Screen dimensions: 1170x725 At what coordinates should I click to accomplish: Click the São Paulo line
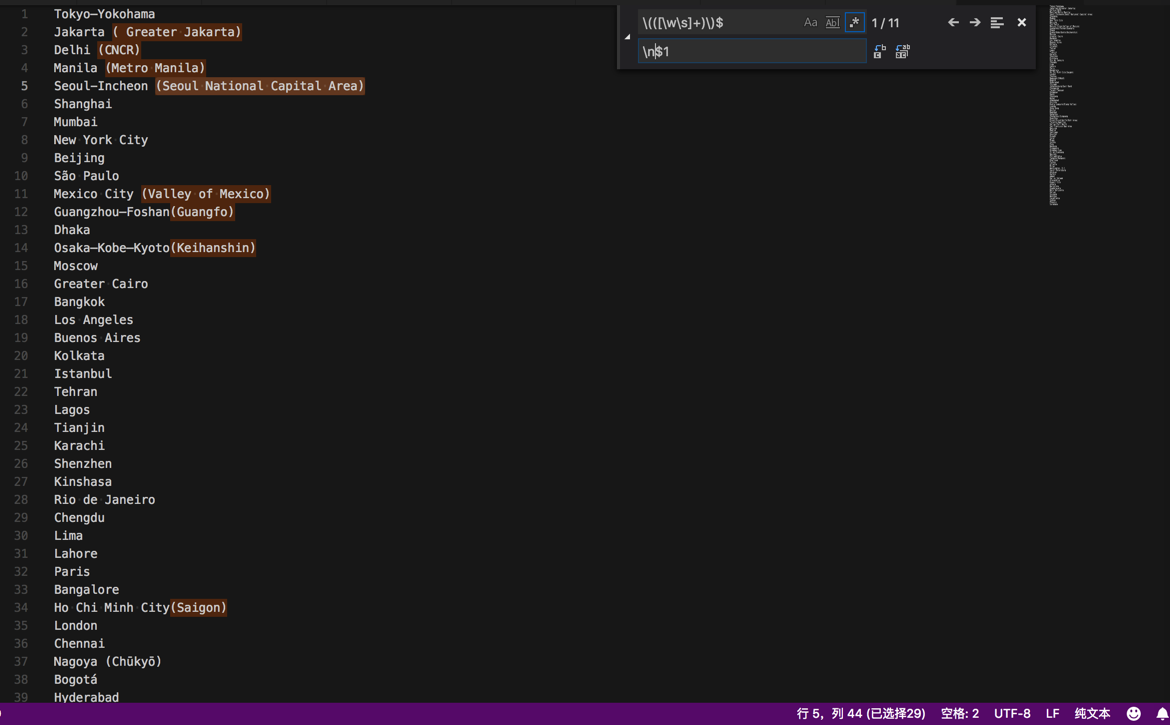pos(87,175)
